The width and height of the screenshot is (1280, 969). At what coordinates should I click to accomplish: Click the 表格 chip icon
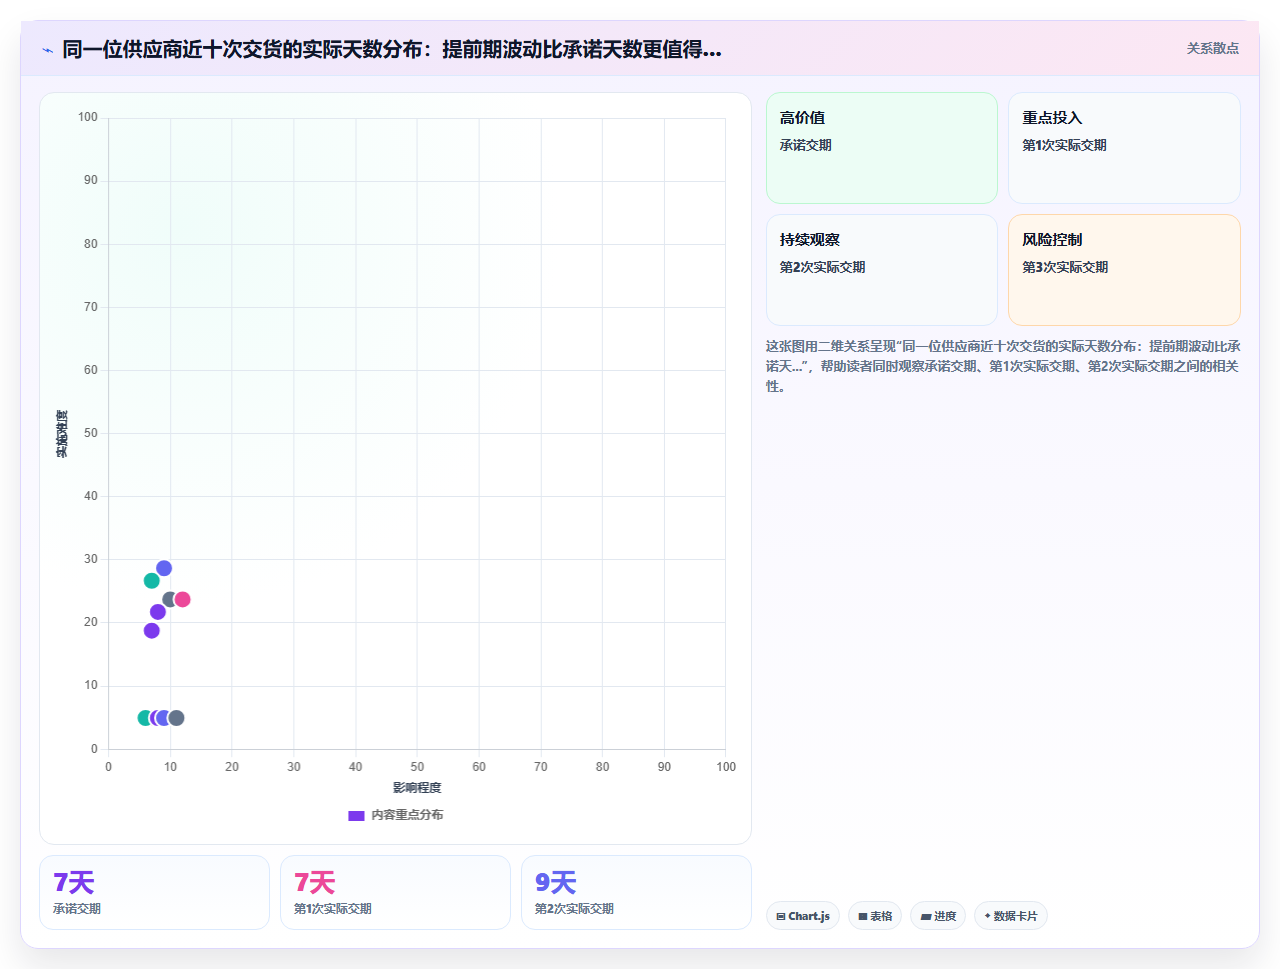[863, 916]
